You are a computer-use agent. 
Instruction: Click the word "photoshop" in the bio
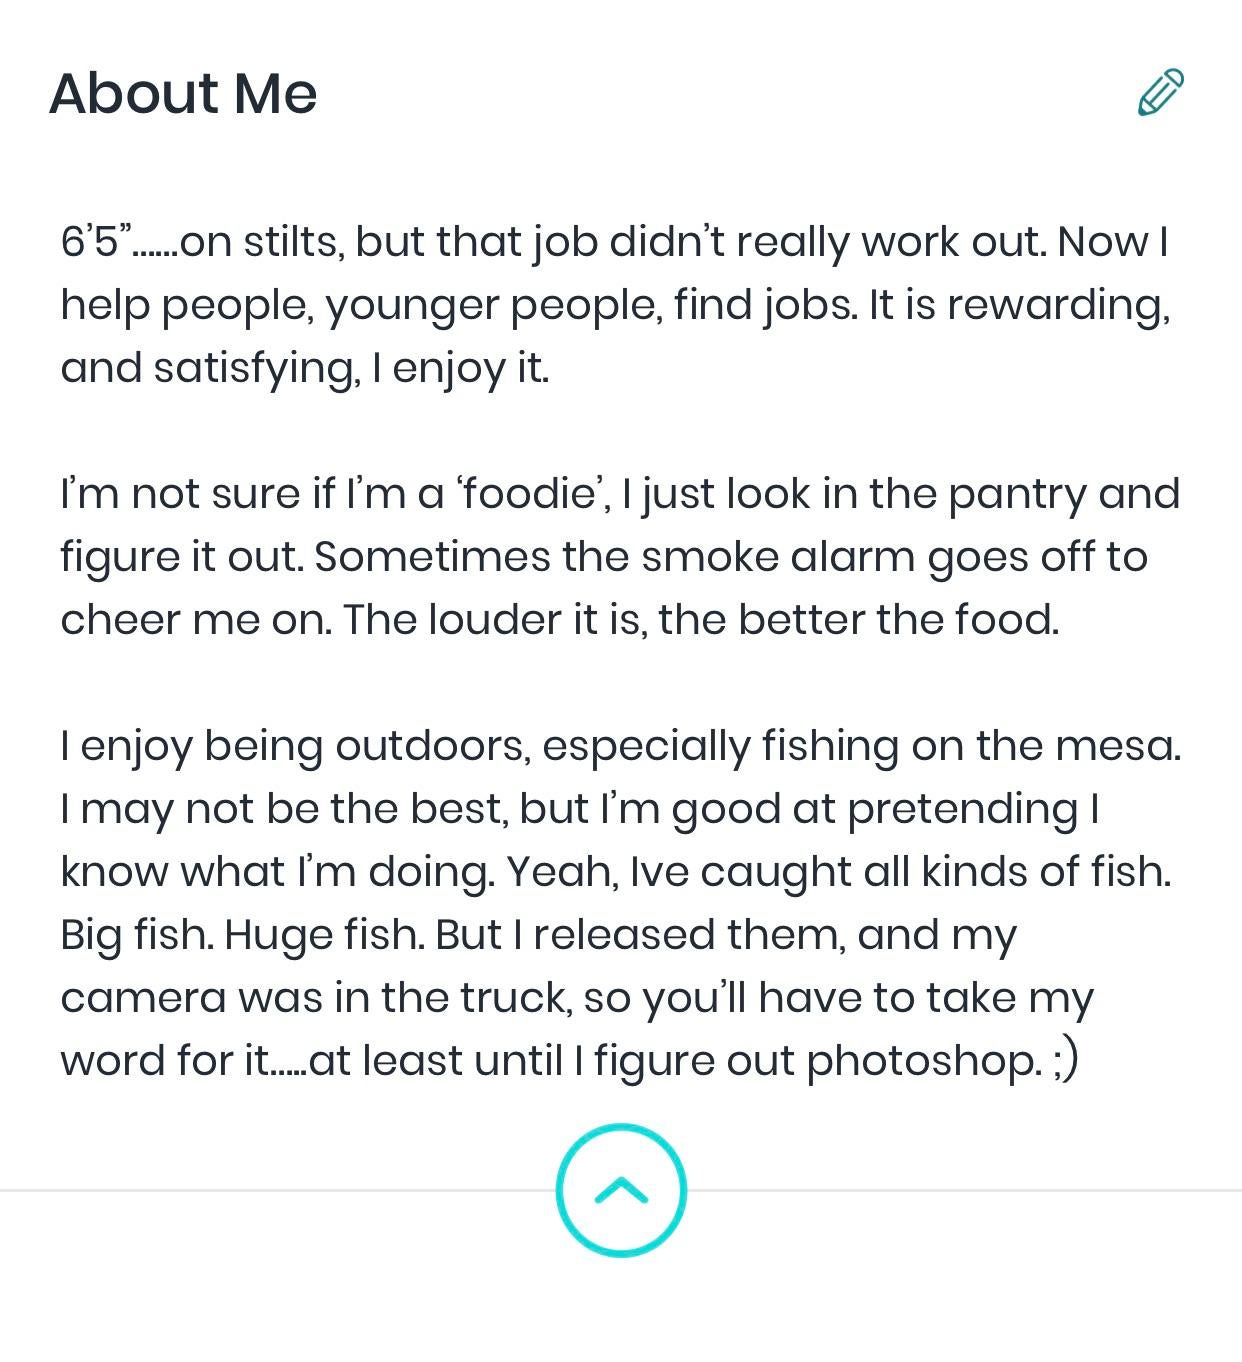(923, 1062)
